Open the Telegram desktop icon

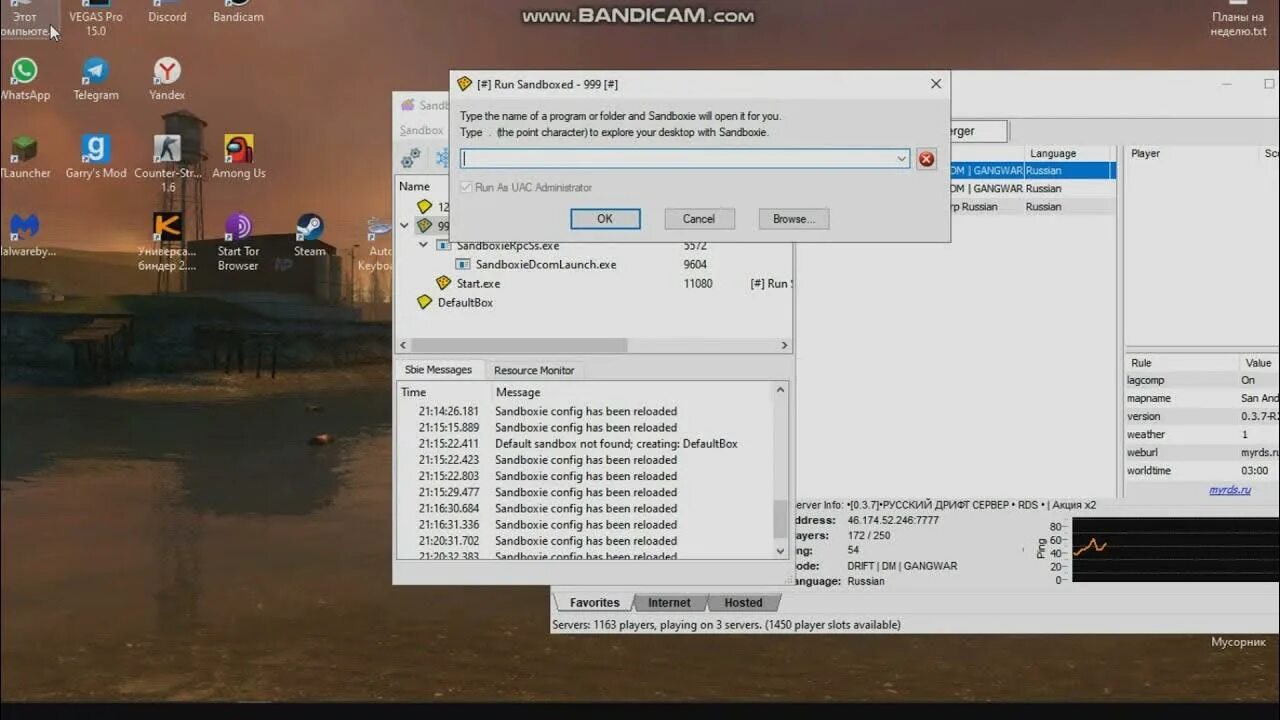click(95, 79)
